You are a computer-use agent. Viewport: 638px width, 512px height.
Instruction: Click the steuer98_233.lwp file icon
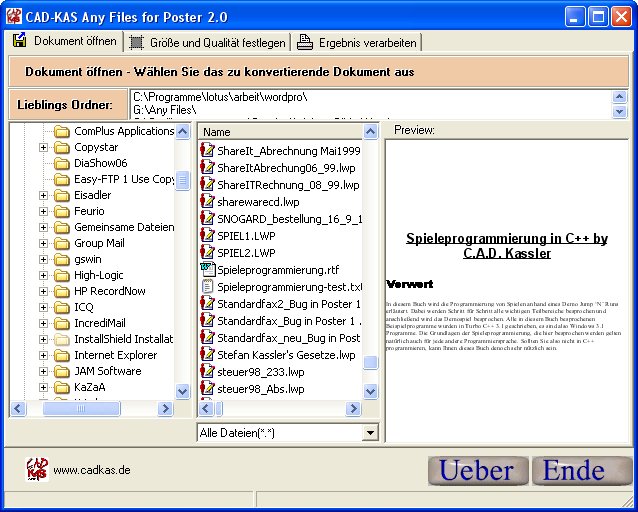click(208, 372)
